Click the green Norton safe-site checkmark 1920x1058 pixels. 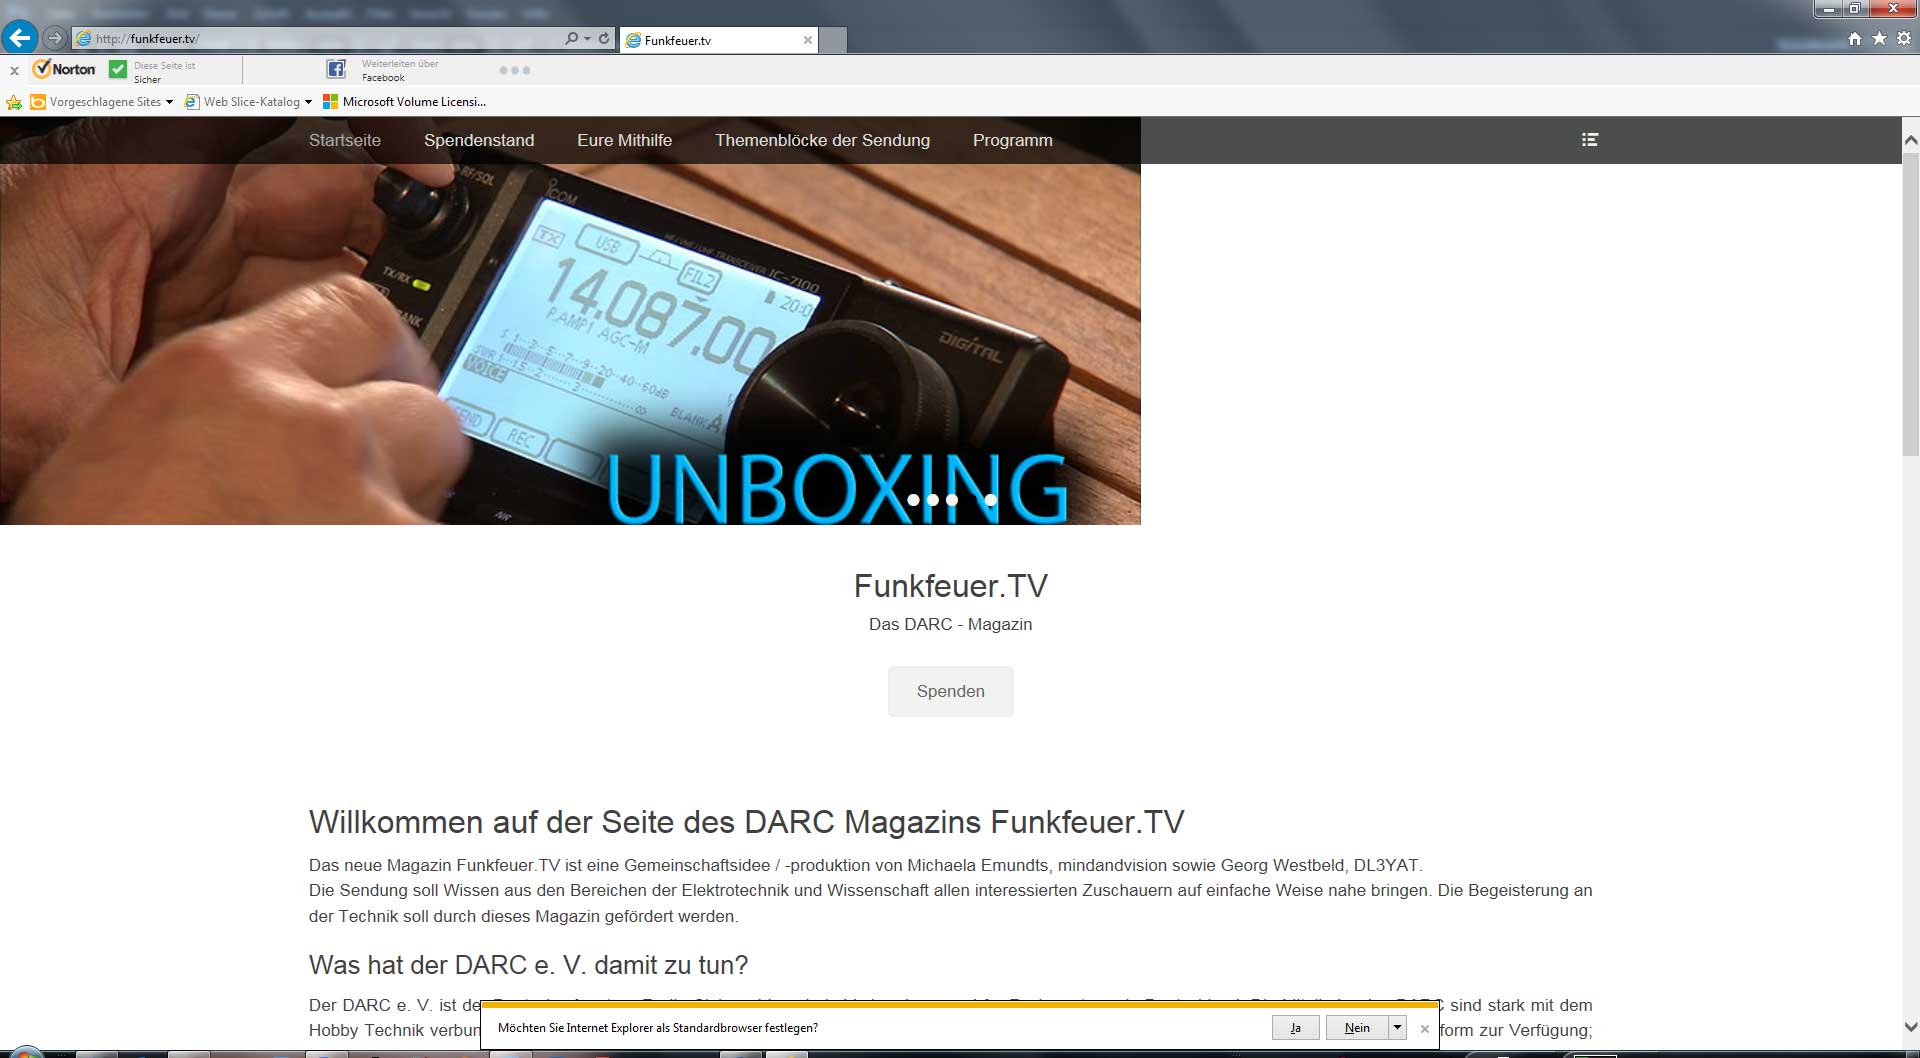click(118, 69)
